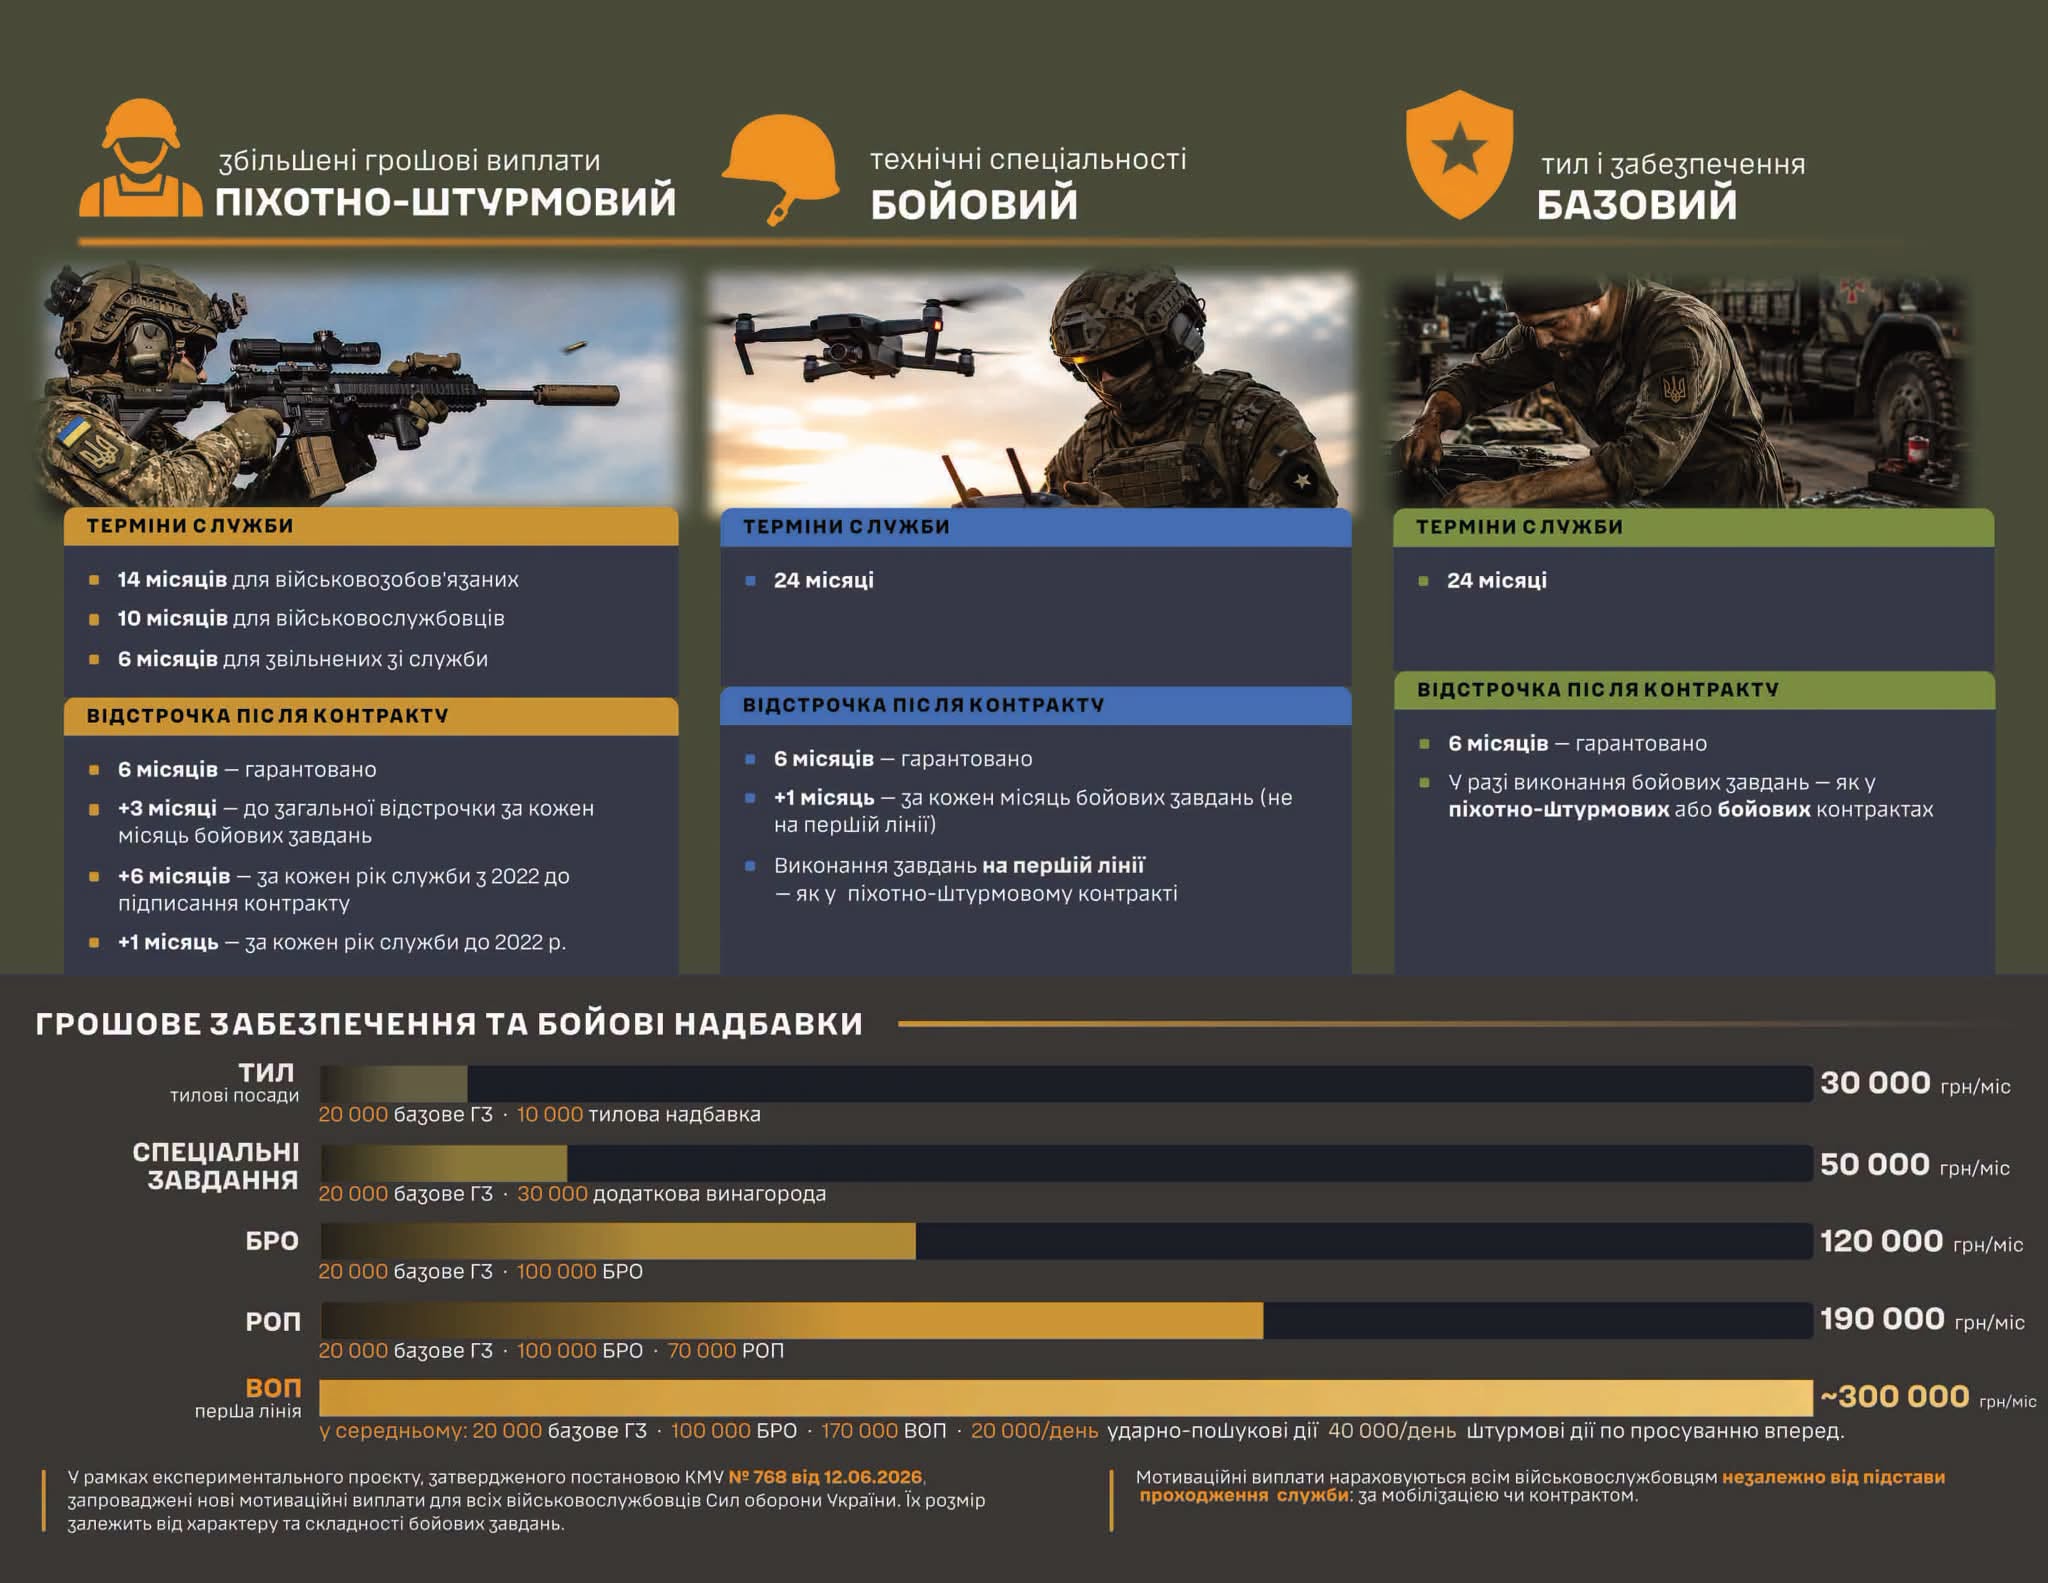This screenshot has width=2048, height=1583.
Task: Select the drone operator photo
Action: pyautogui.click(x=1030, y=390)
